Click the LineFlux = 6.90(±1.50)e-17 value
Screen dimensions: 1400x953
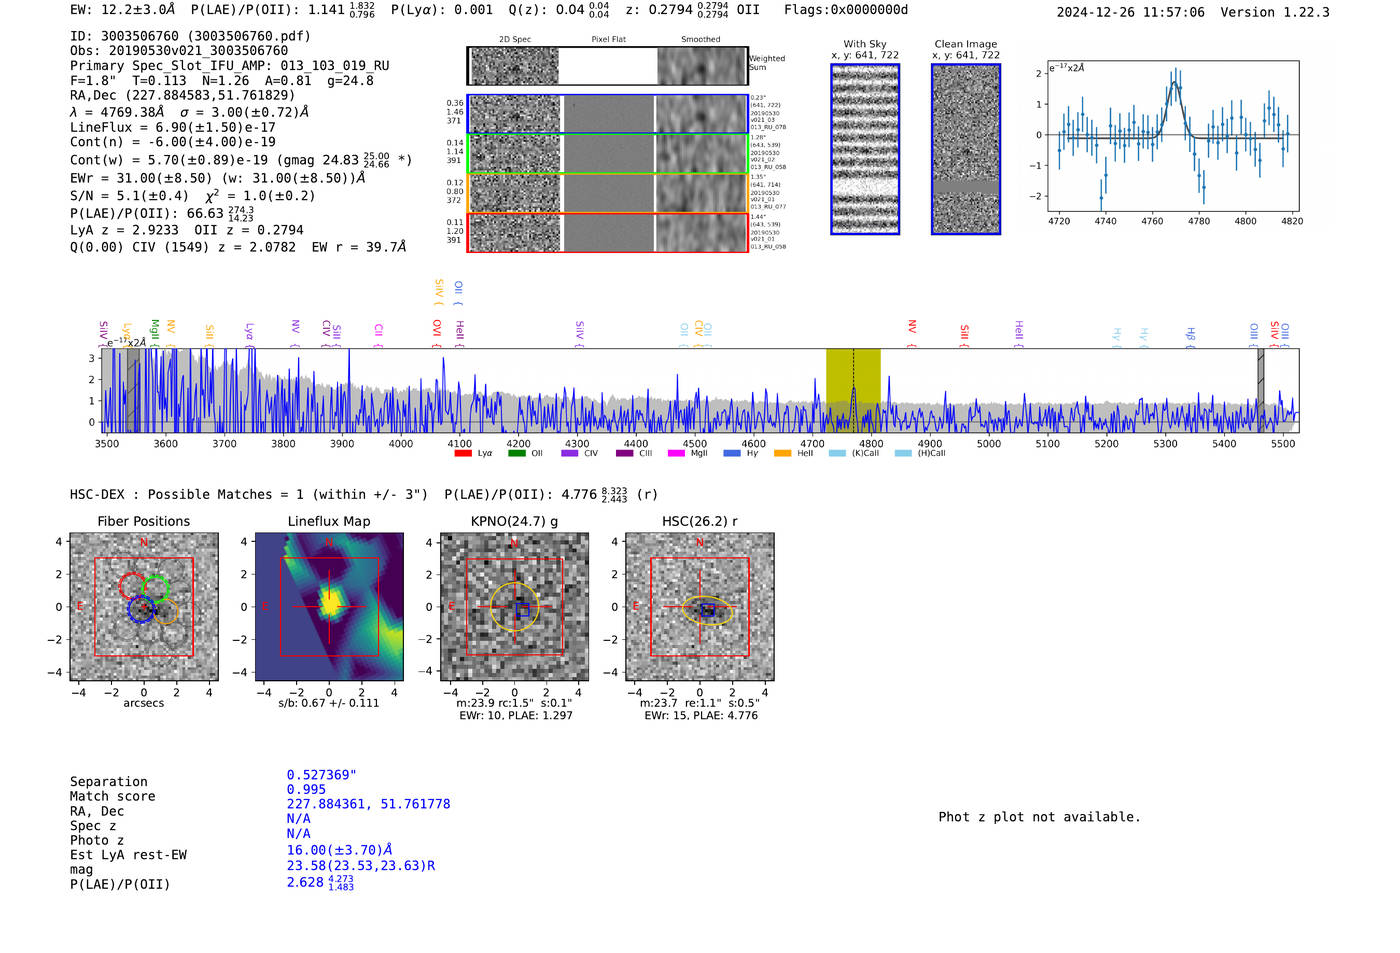coord(173,128)
